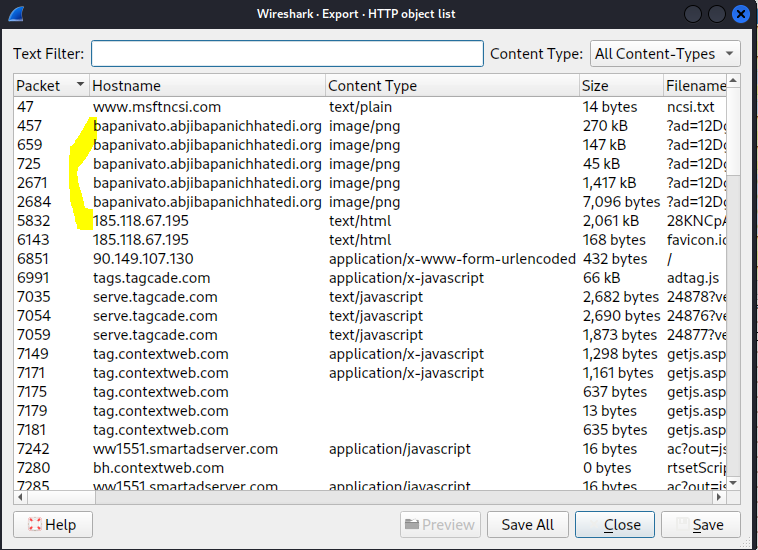Select tags.tagcade.com adtag.js row

pyautogui.click(x=370, y=278)
